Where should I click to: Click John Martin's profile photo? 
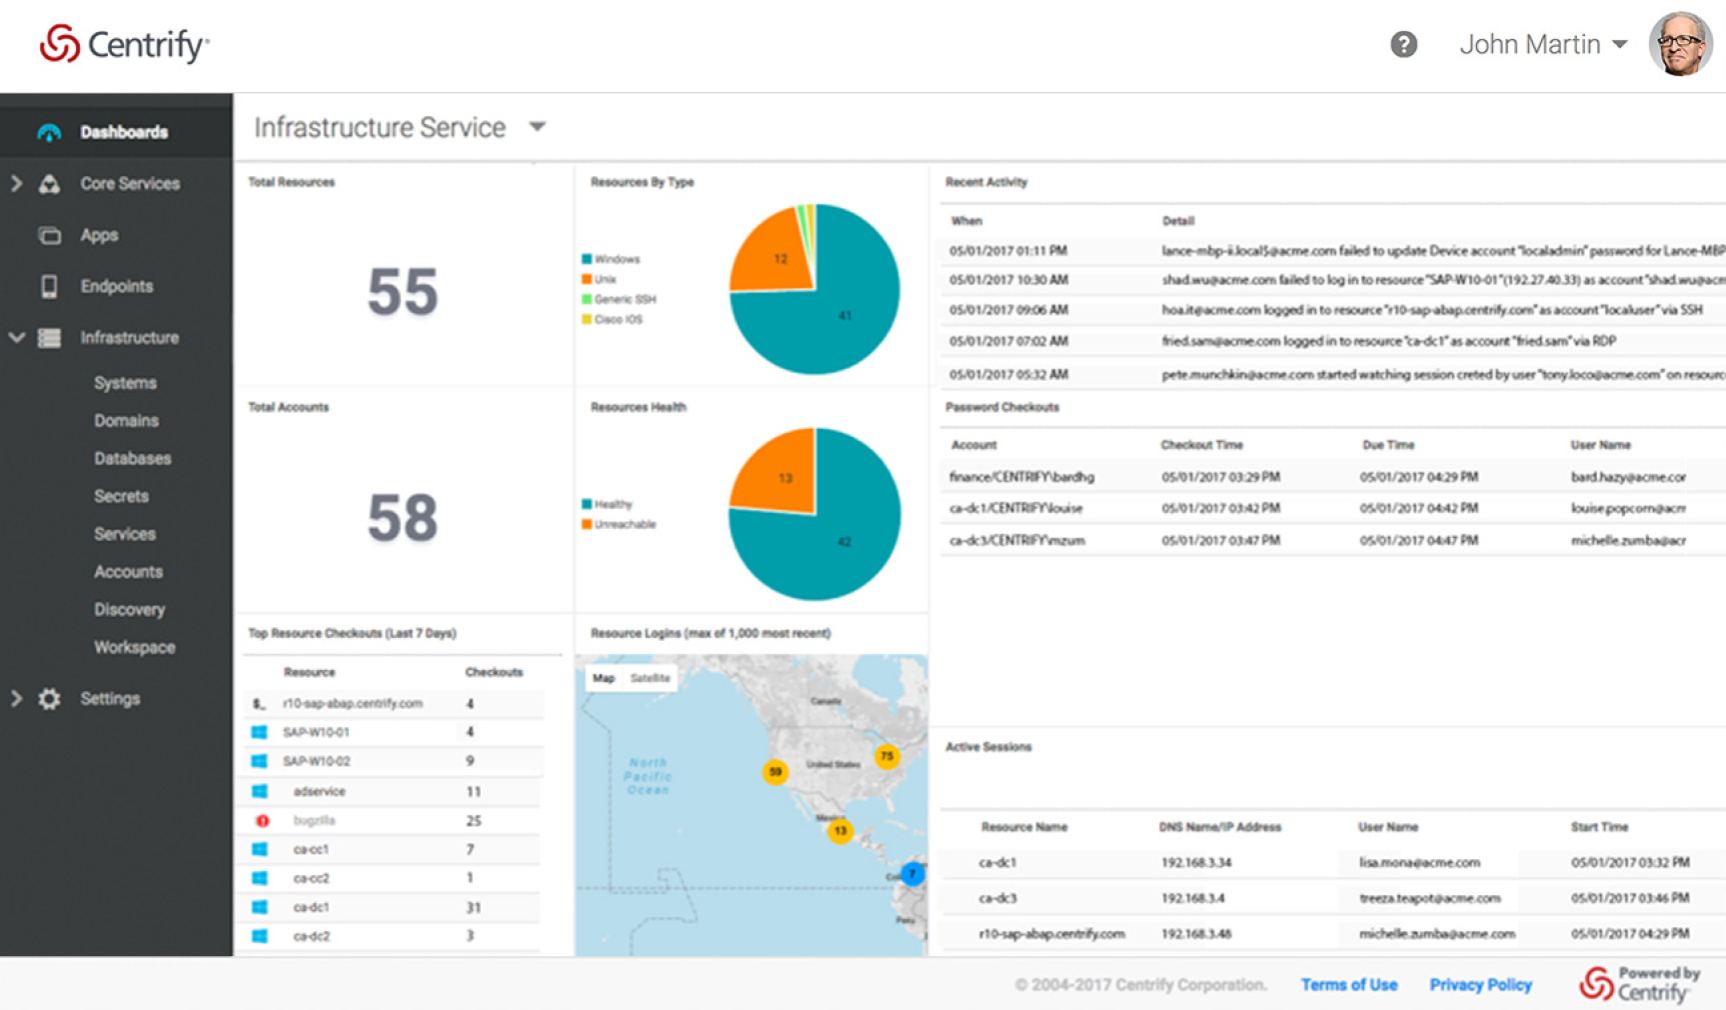1680,44
